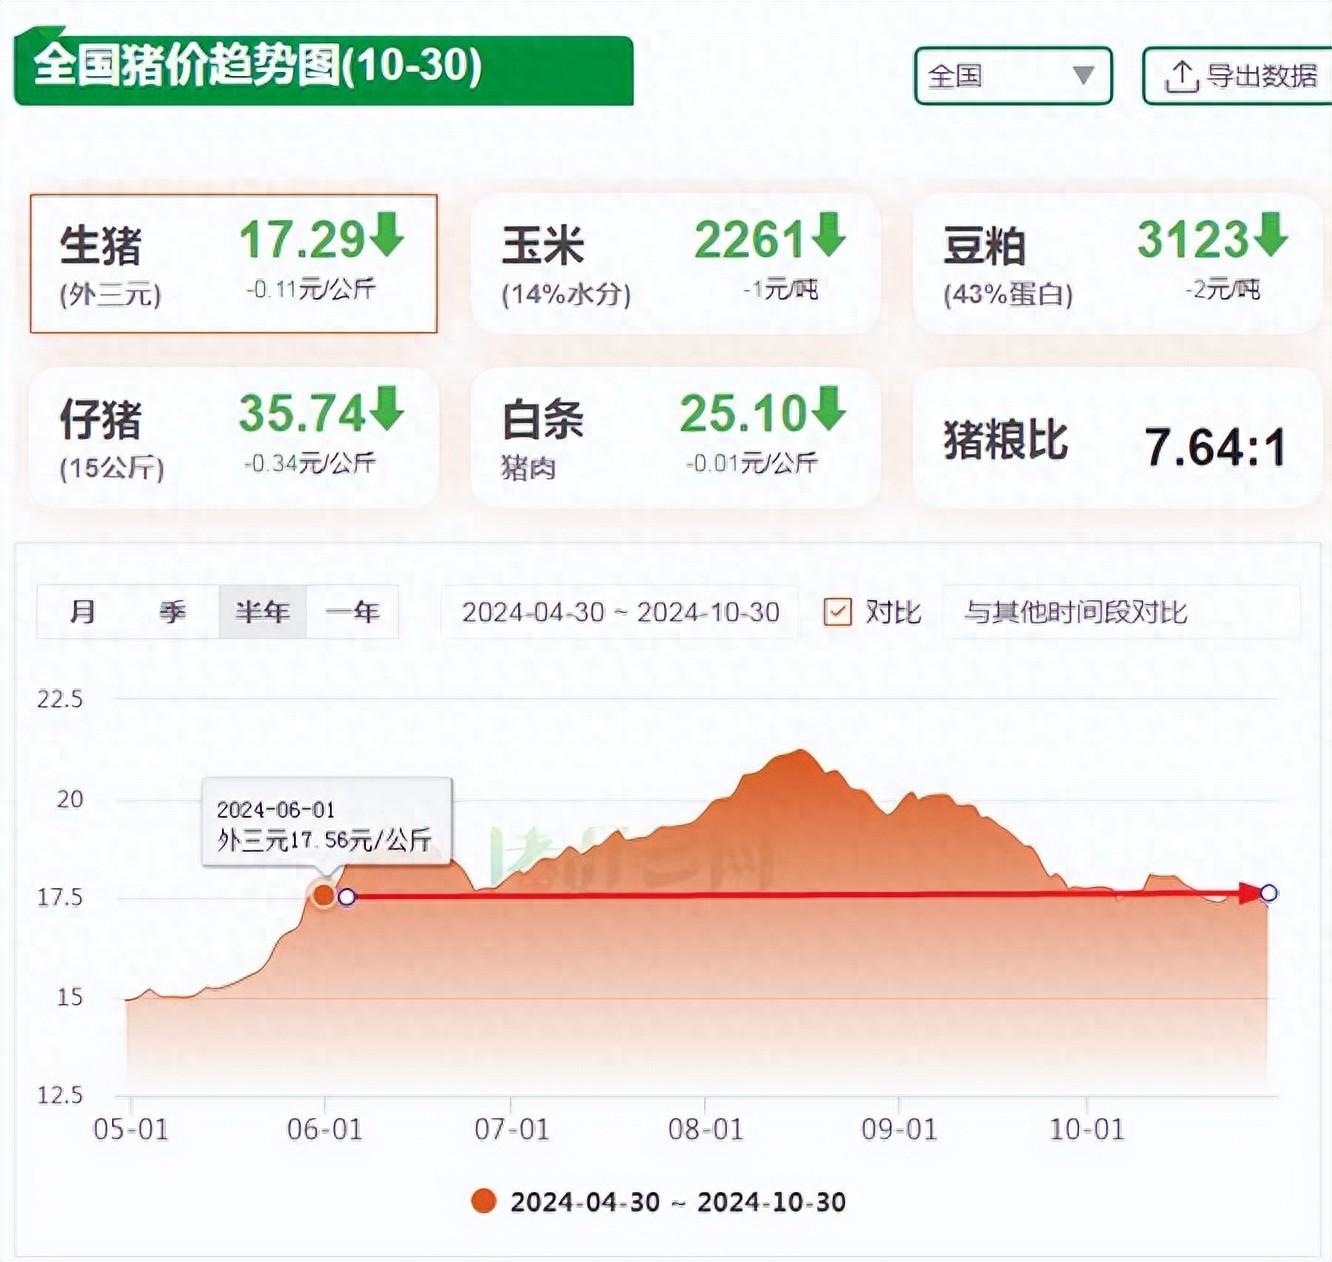The width and height of the screenshot is (1332, 1262).
Task: Click the green down arrow beside 35.74
Action: pos(387,409)
